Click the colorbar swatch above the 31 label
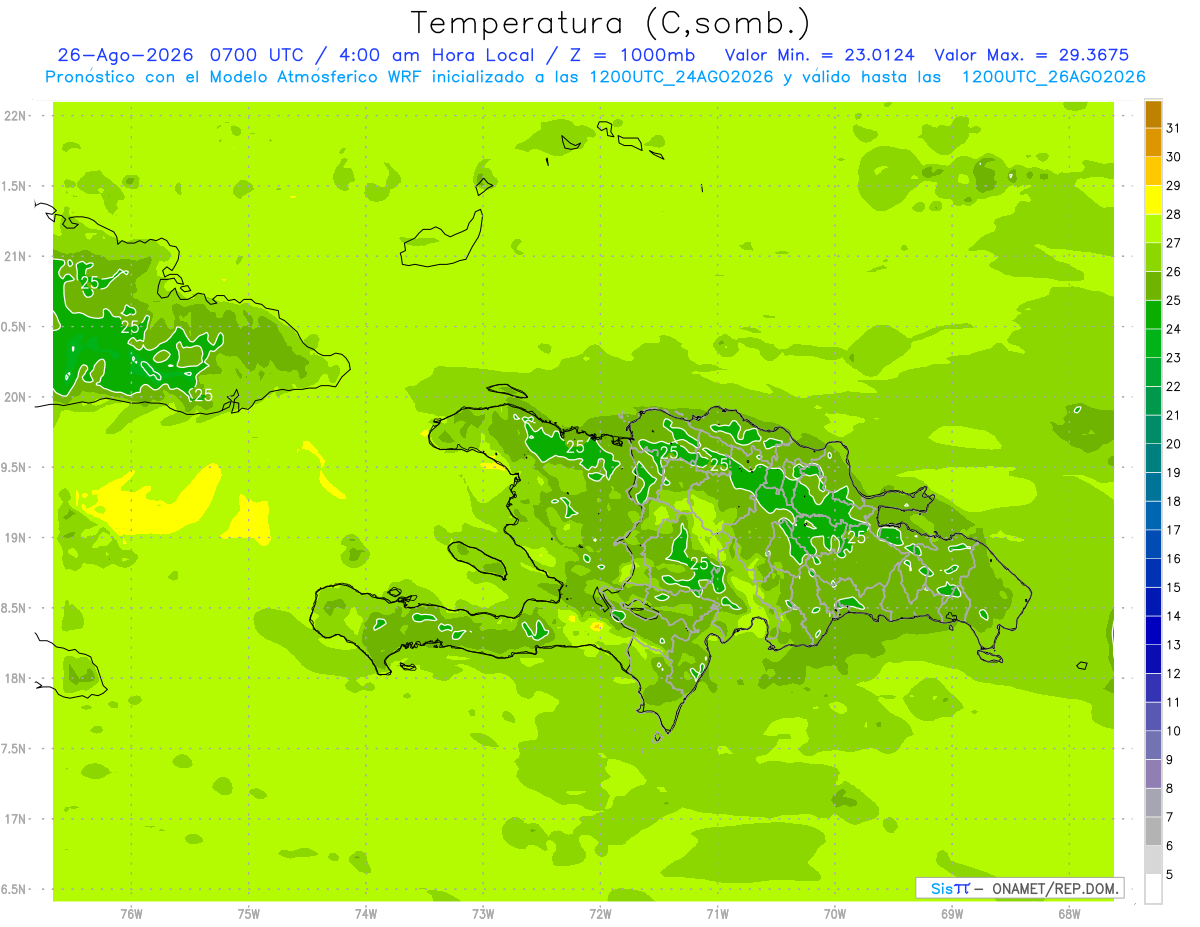 click(x=1153, y=114)
